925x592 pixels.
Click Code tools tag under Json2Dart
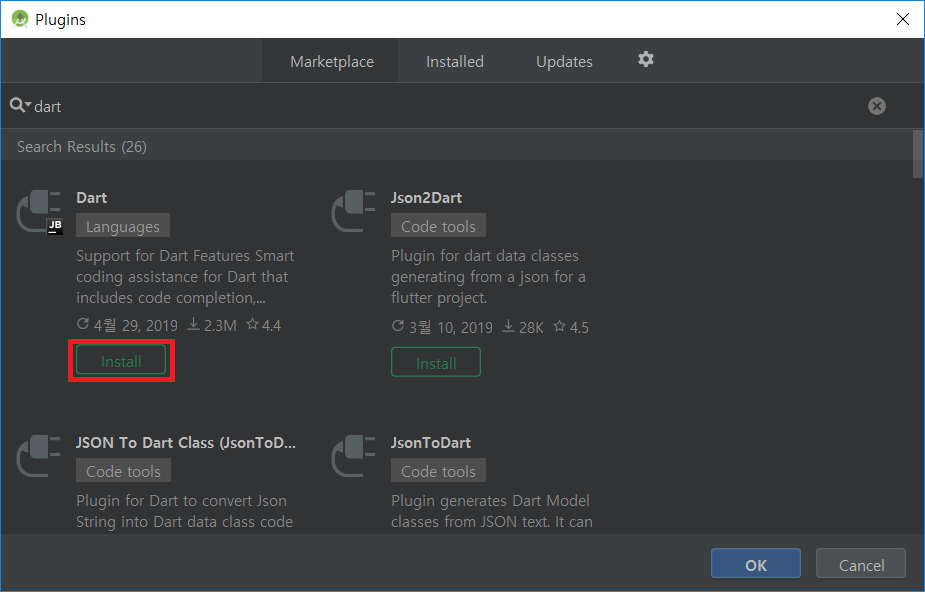click(438, 226)
